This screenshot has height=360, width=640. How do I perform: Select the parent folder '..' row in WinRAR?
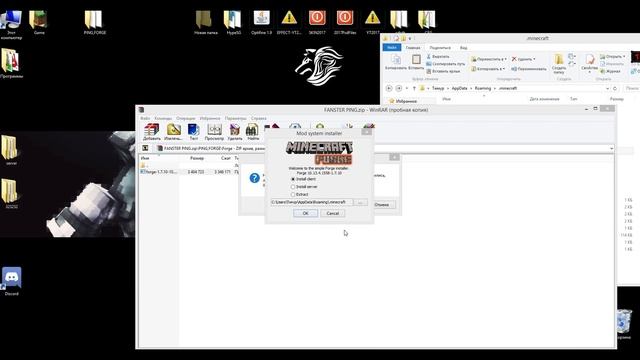(190, 165)
